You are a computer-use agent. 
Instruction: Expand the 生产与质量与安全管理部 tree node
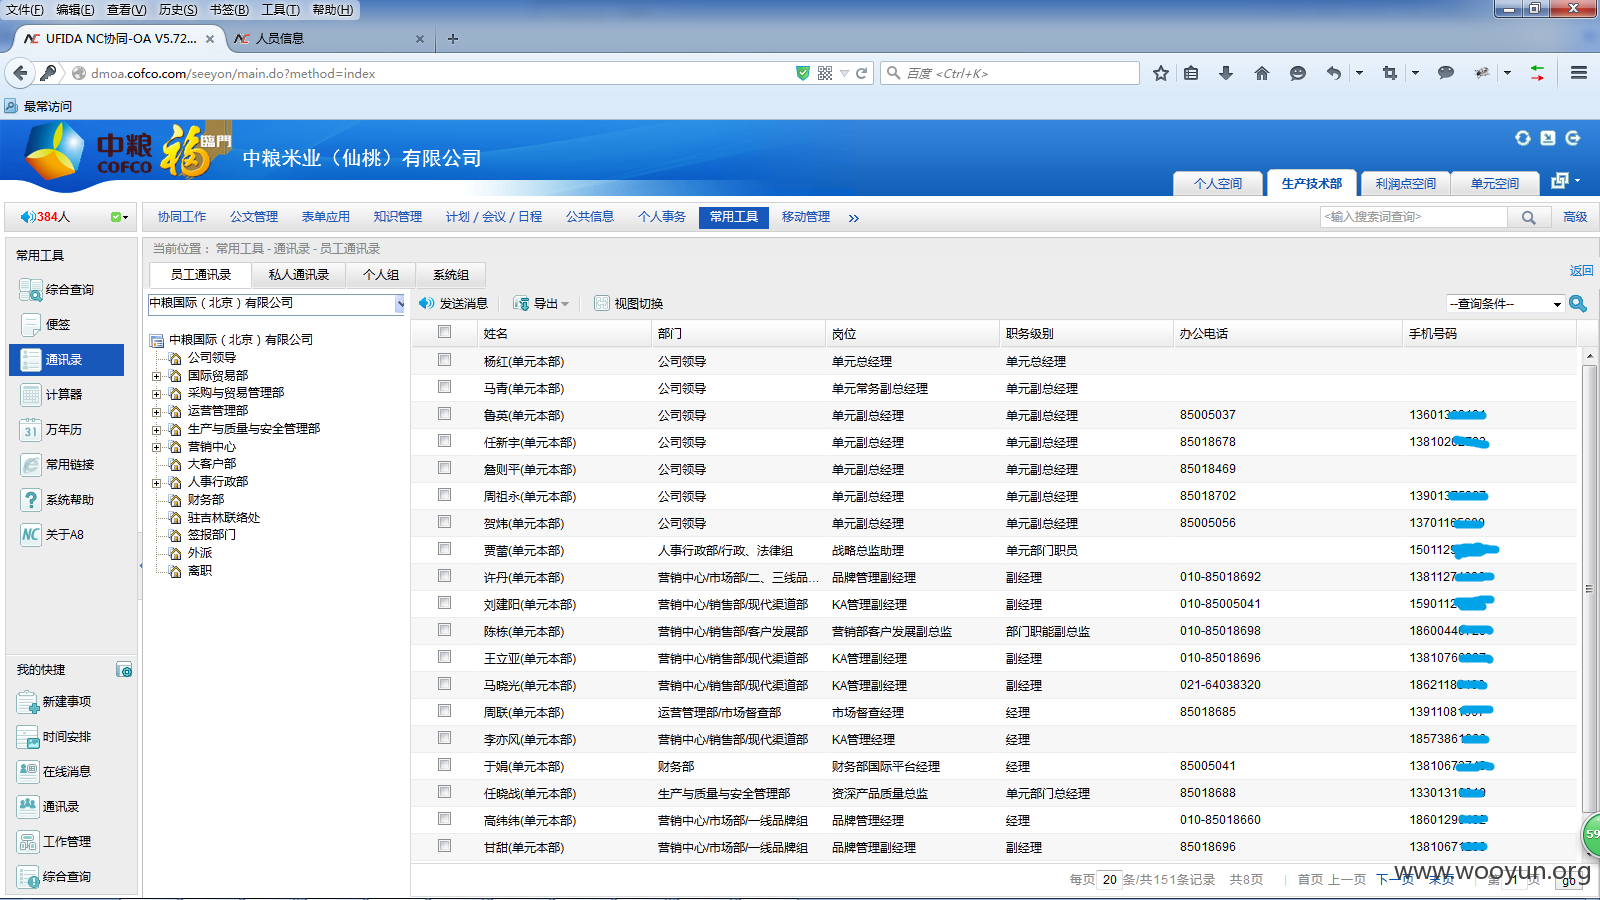pos(156,429)
